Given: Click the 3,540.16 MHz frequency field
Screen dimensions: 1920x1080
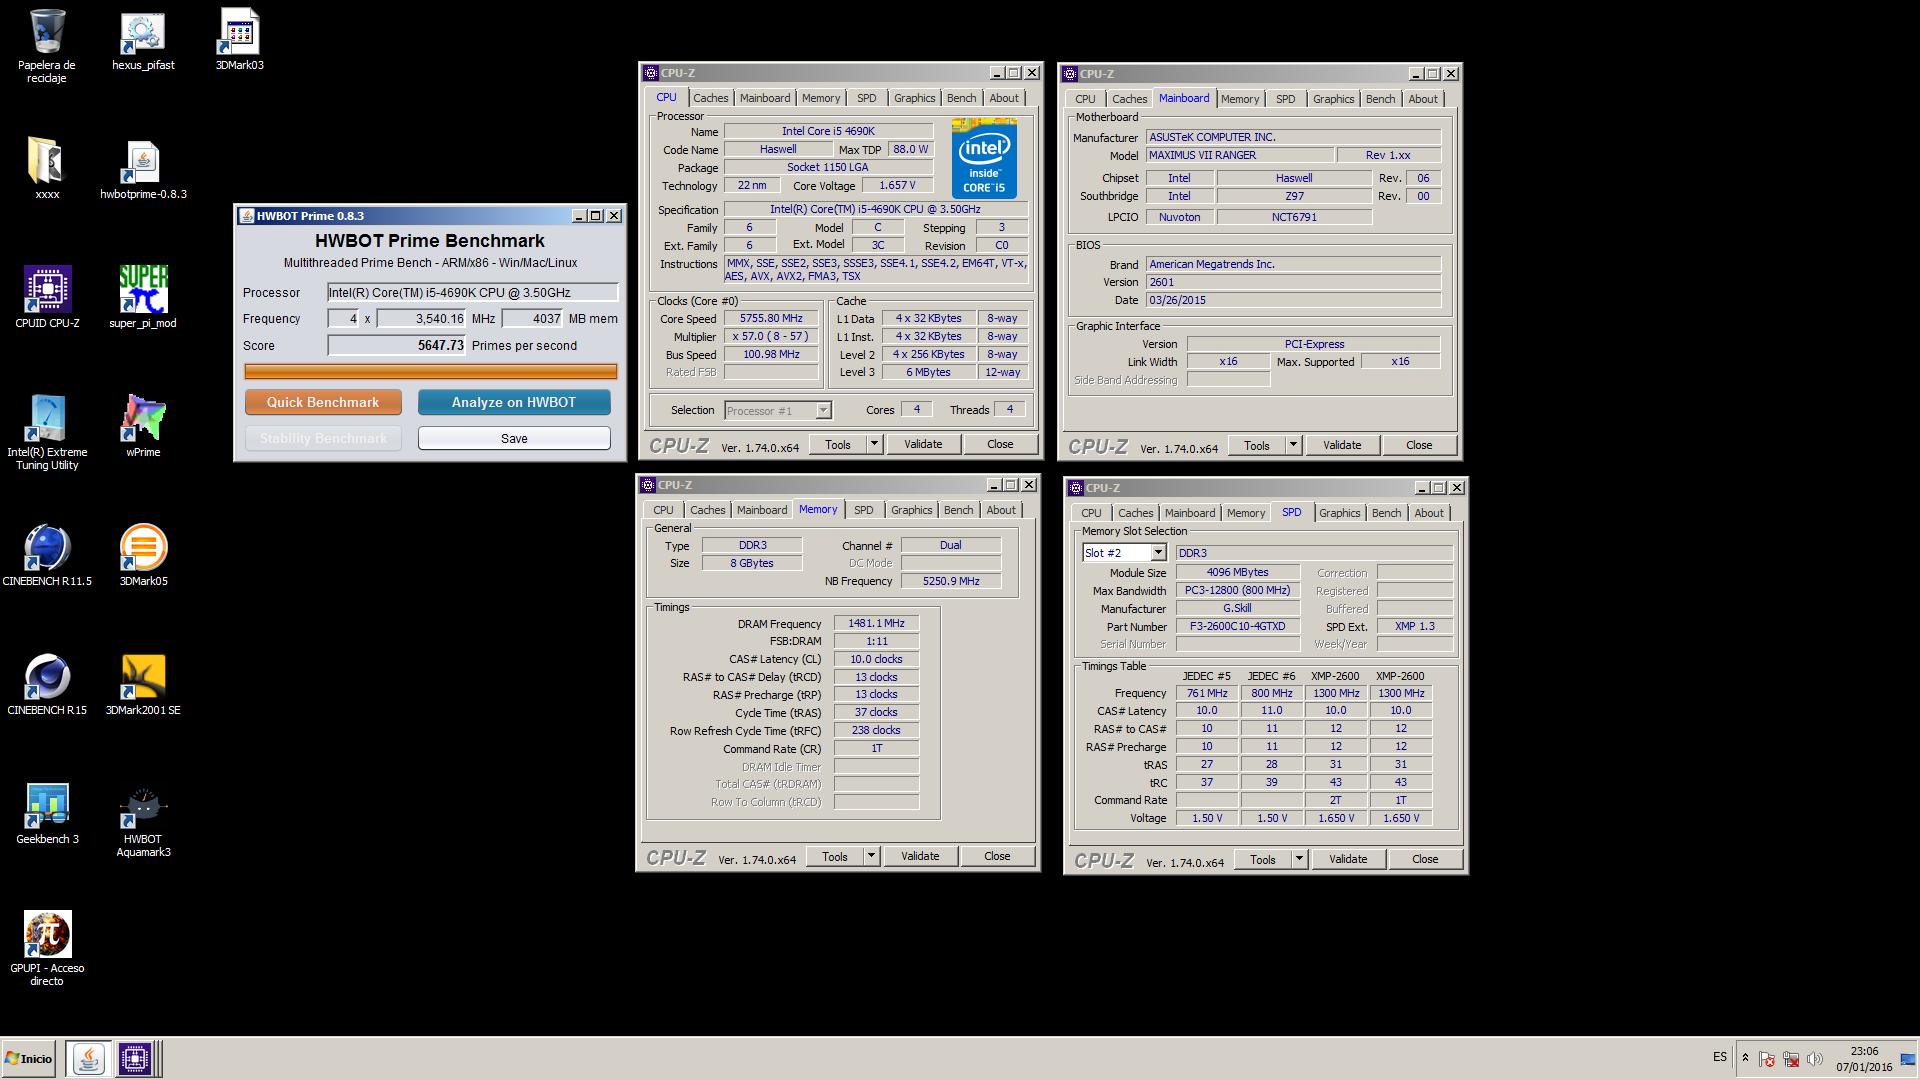Looking at the screenshot, I should [x=421, y=318].
